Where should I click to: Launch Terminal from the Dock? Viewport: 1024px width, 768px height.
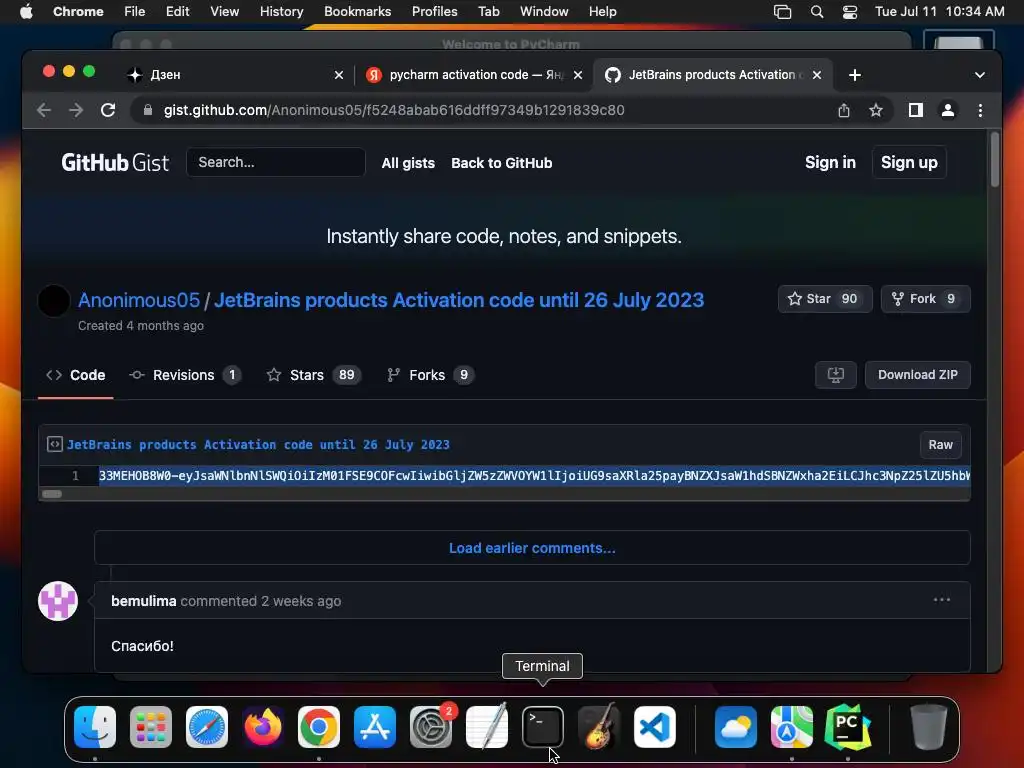coord(543,727)
